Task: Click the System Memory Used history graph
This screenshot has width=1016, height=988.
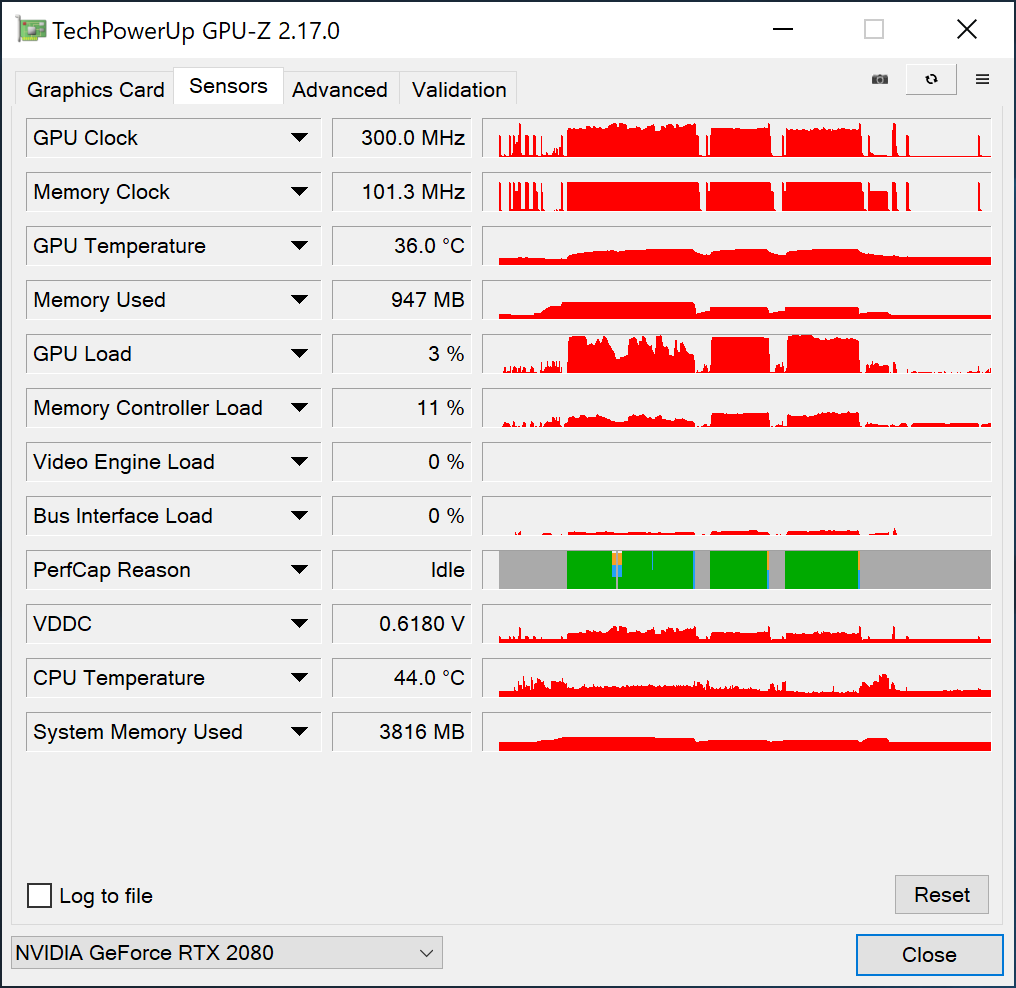Action: (737, 731)
